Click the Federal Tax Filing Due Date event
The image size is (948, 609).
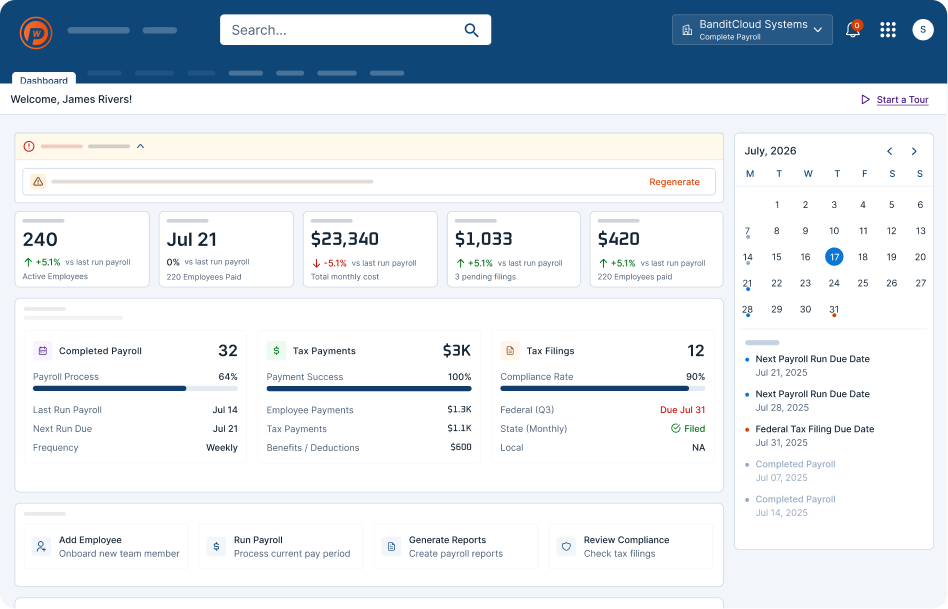tap(810, 436)
